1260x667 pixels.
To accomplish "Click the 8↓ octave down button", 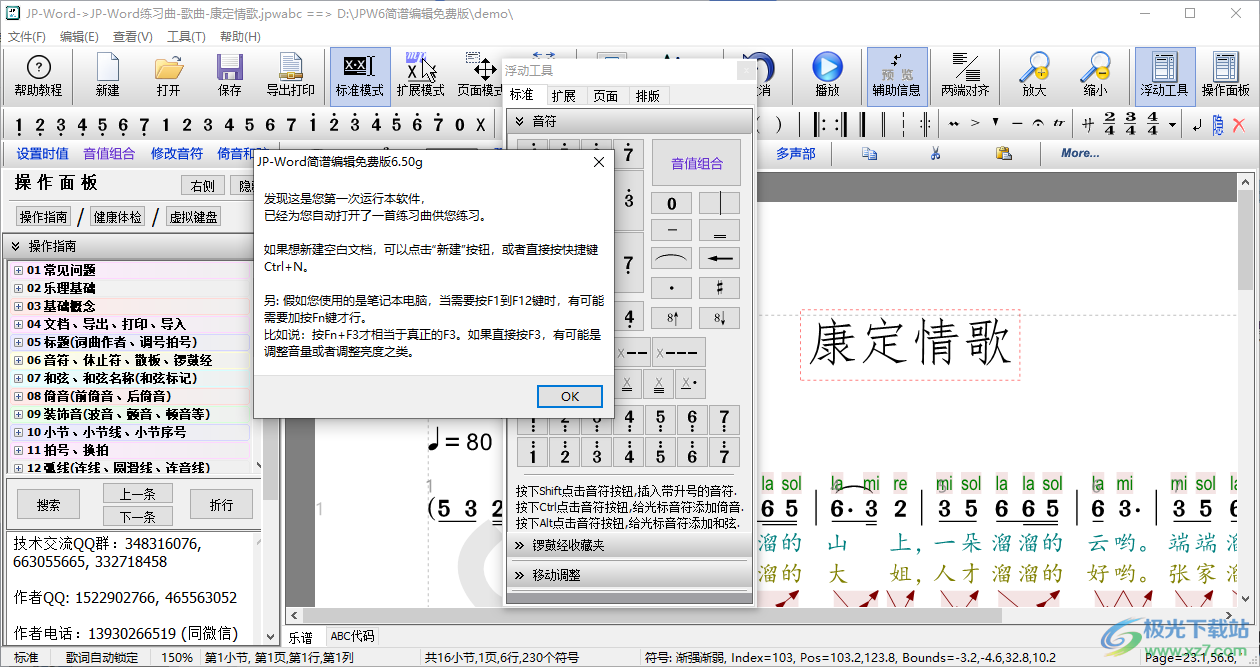I will pyautogui.click(x=719, y=318).
